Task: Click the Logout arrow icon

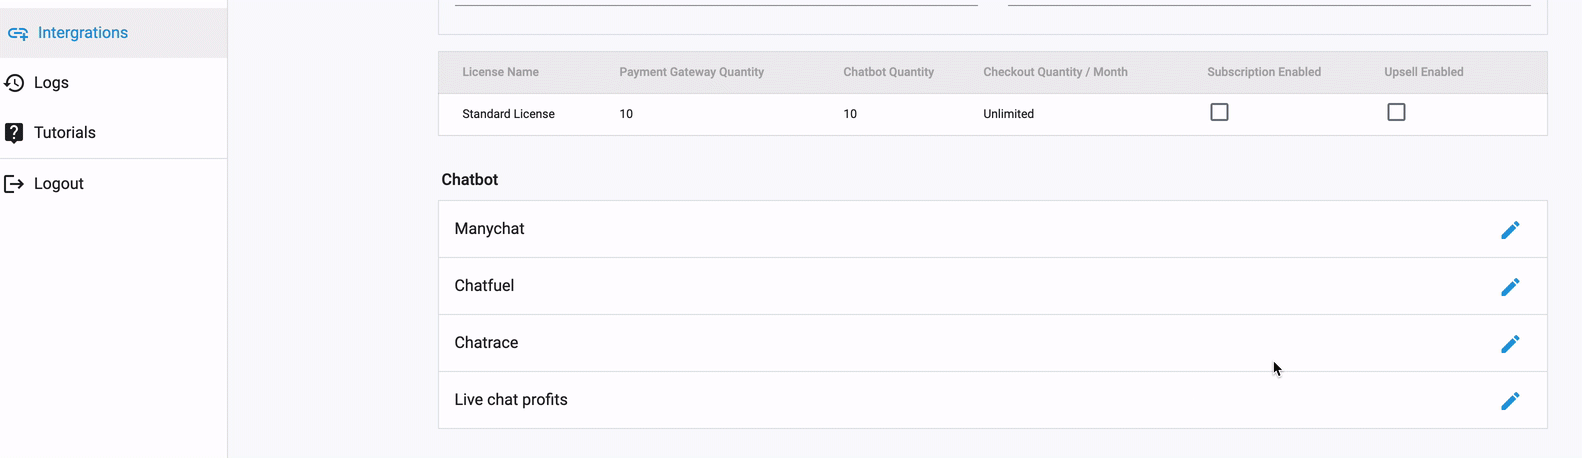Action: point(14,184)
